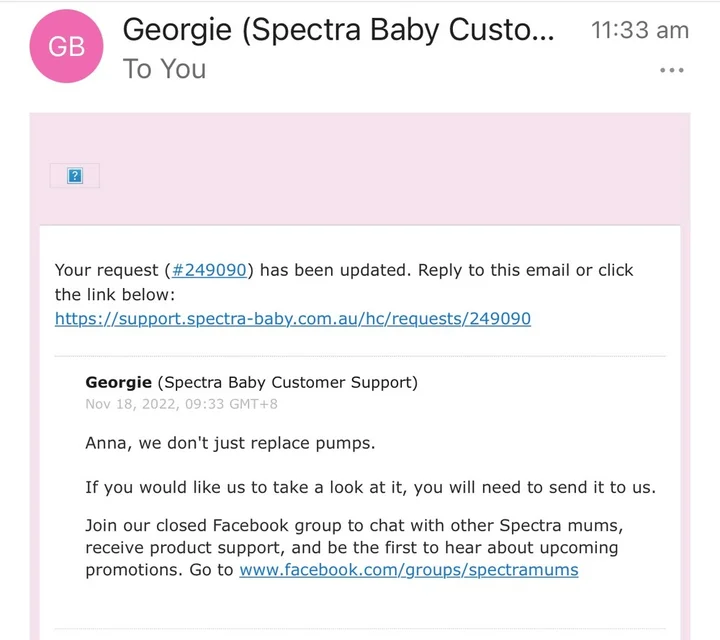Open the facebook.com/groups/spectramums link
The width and height of the screenshot is (720, 640).
[408, 570]
